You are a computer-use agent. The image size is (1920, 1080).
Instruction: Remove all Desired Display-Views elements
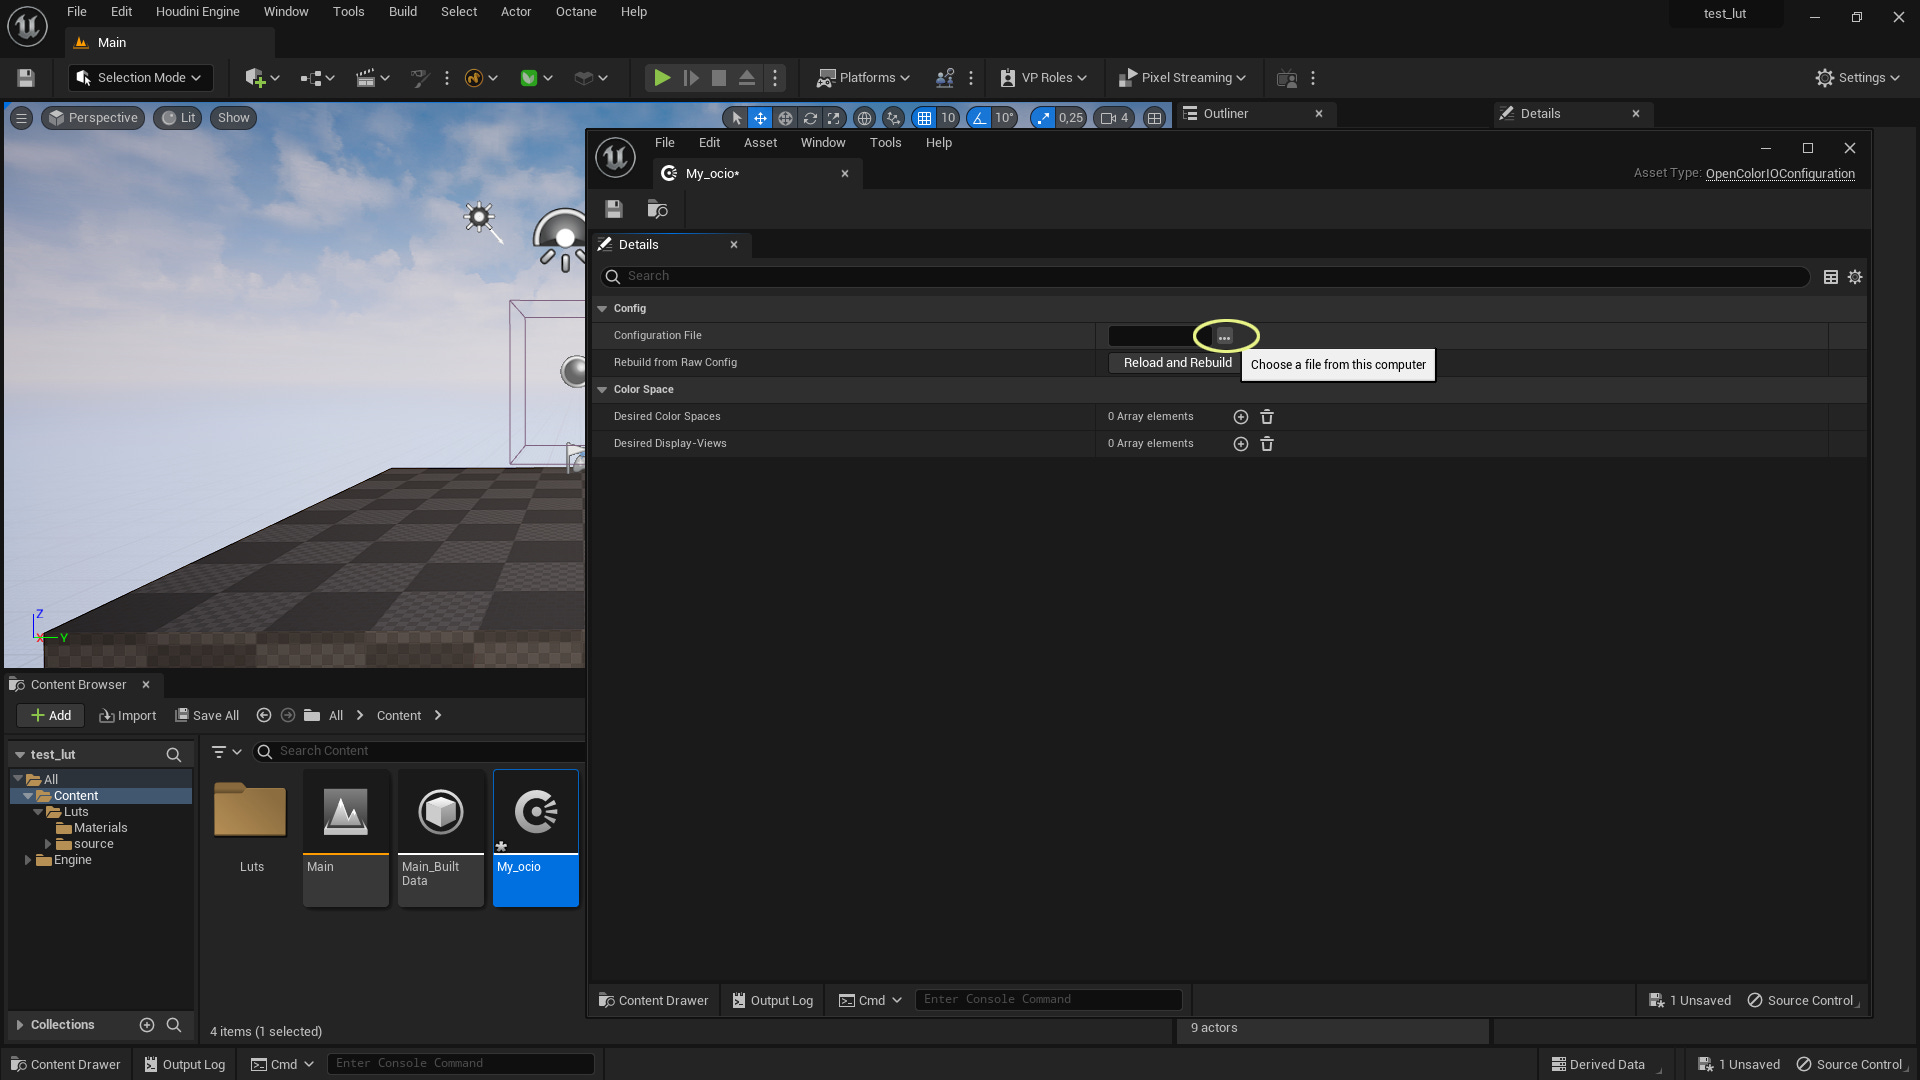click(1267, 444)
